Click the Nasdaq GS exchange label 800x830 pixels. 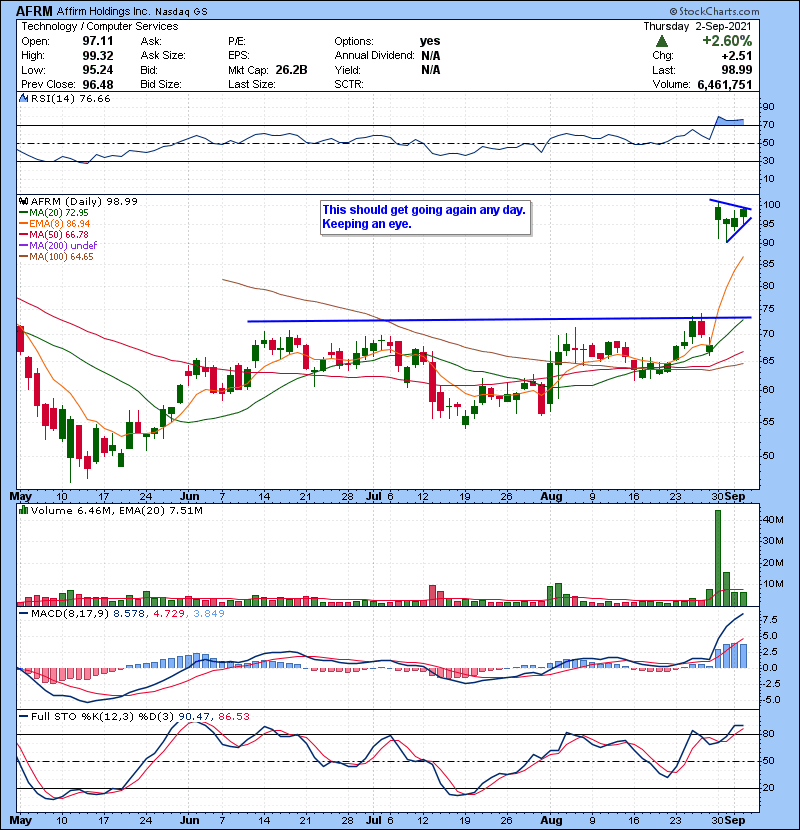point(181,11)
